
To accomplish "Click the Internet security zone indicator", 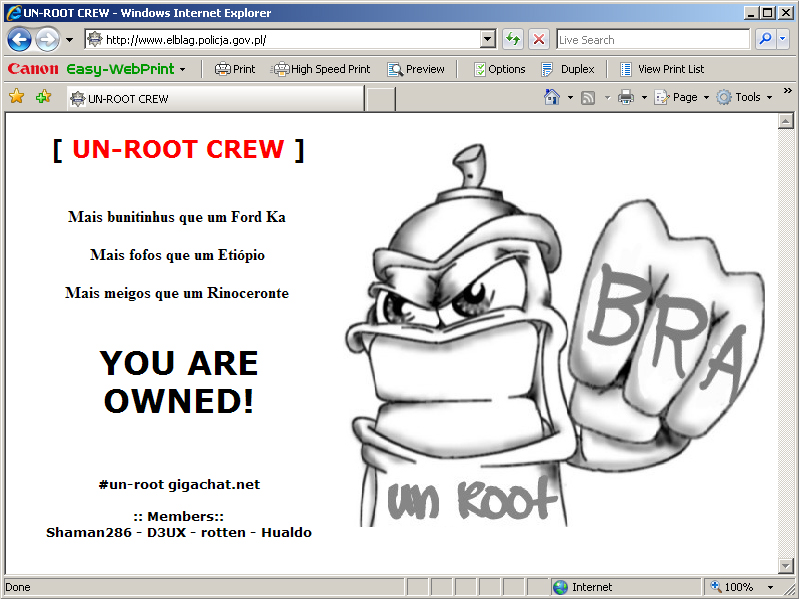I will pyautogui.click(x=626, y=587).
